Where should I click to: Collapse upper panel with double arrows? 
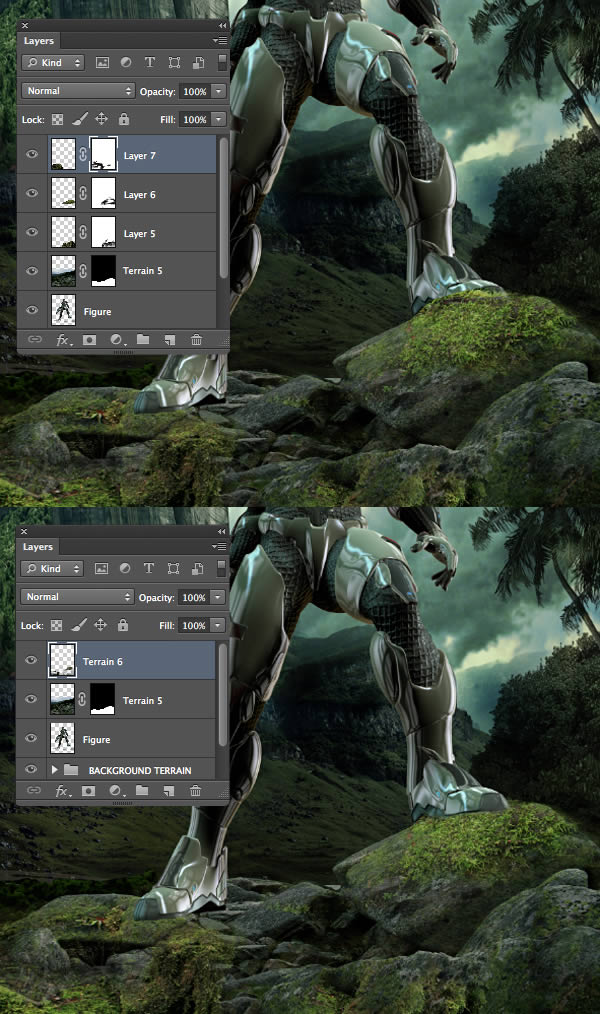coord(222,25)
